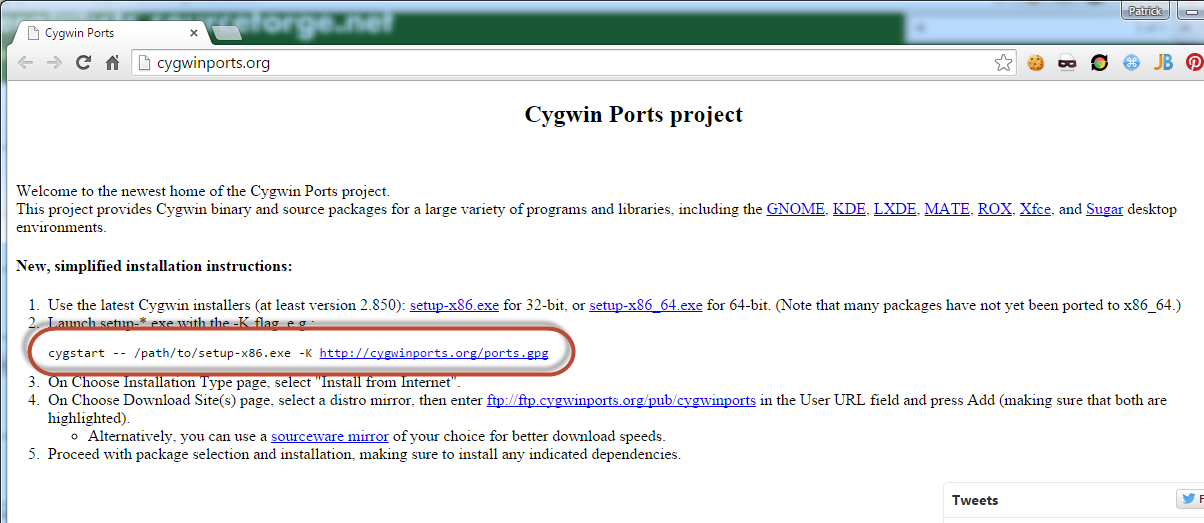
Task: Download setup-x86.exe 32-bit installer link
Action: click(454, 305)
